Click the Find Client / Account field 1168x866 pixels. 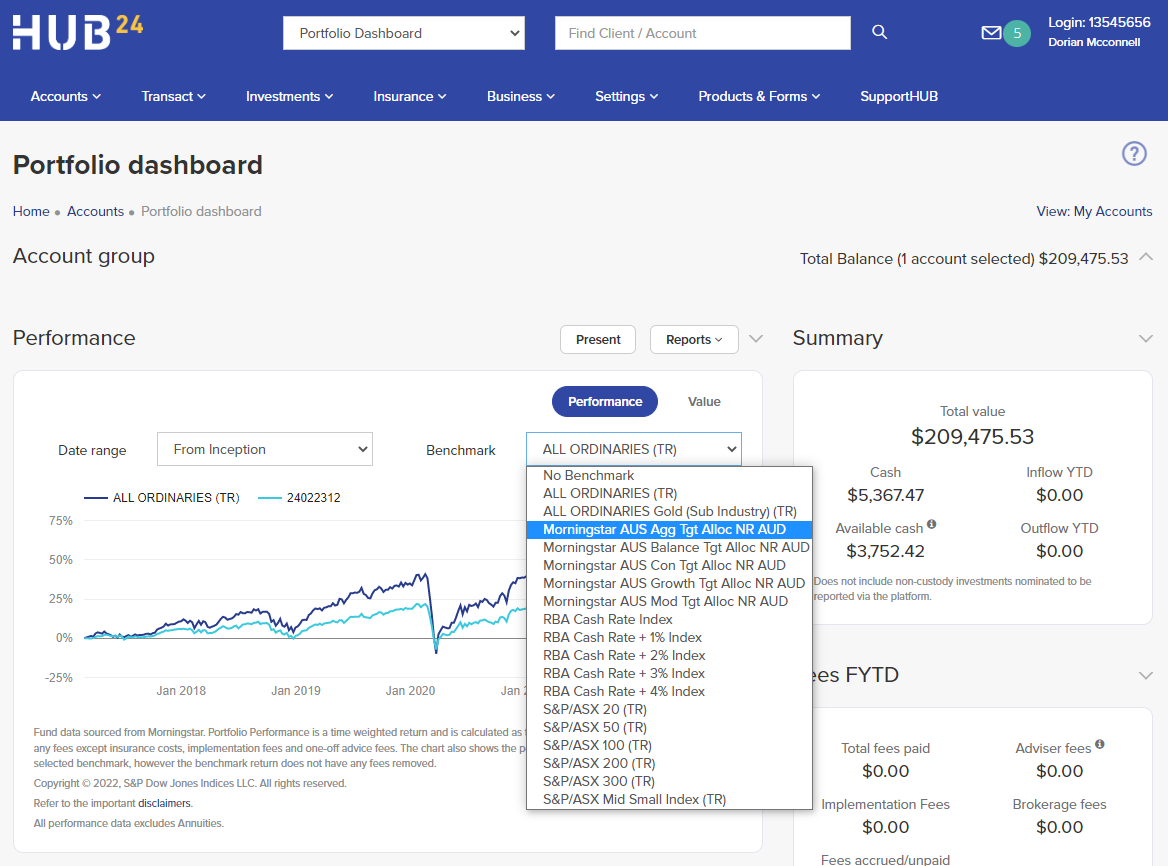click(702, 32)
